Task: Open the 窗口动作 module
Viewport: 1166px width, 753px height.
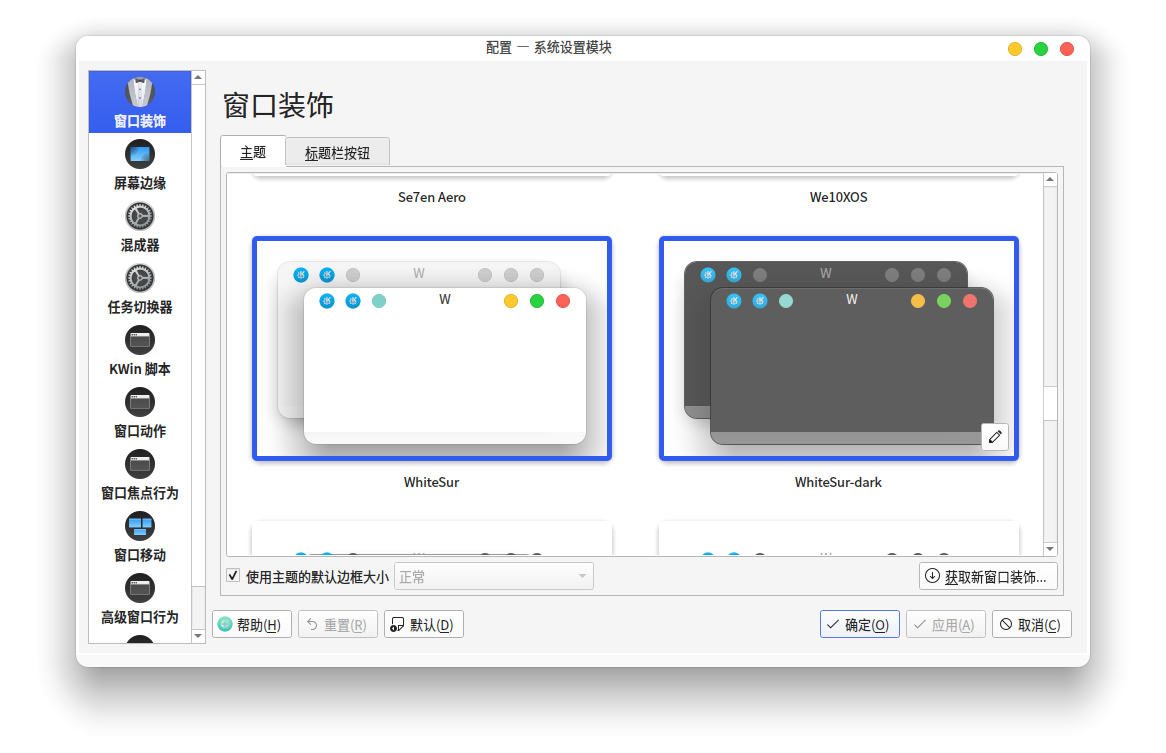Action: 140,413
